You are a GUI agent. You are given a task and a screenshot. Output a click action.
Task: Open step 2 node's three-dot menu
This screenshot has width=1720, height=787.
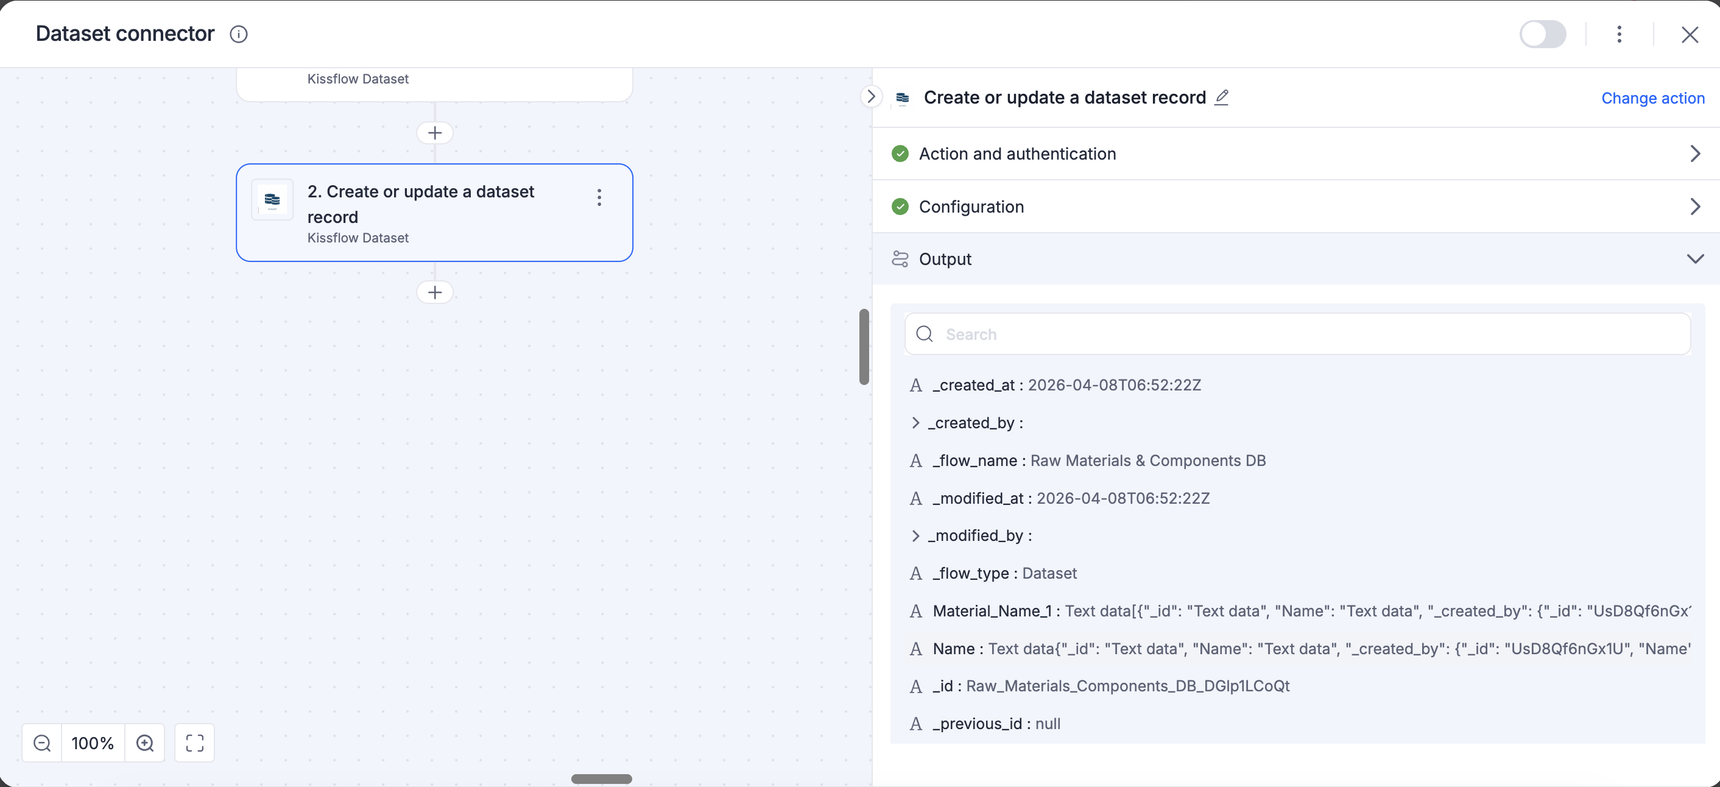tap(599, 198)
